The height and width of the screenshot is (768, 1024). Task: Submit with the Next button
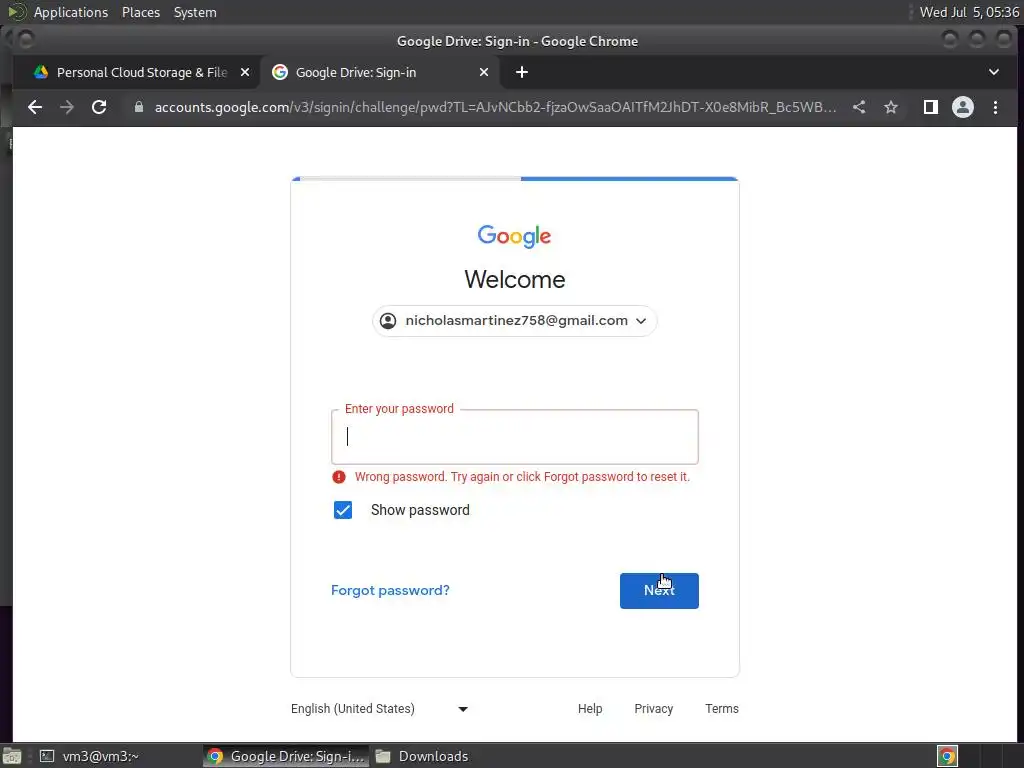tap(659, 590)
